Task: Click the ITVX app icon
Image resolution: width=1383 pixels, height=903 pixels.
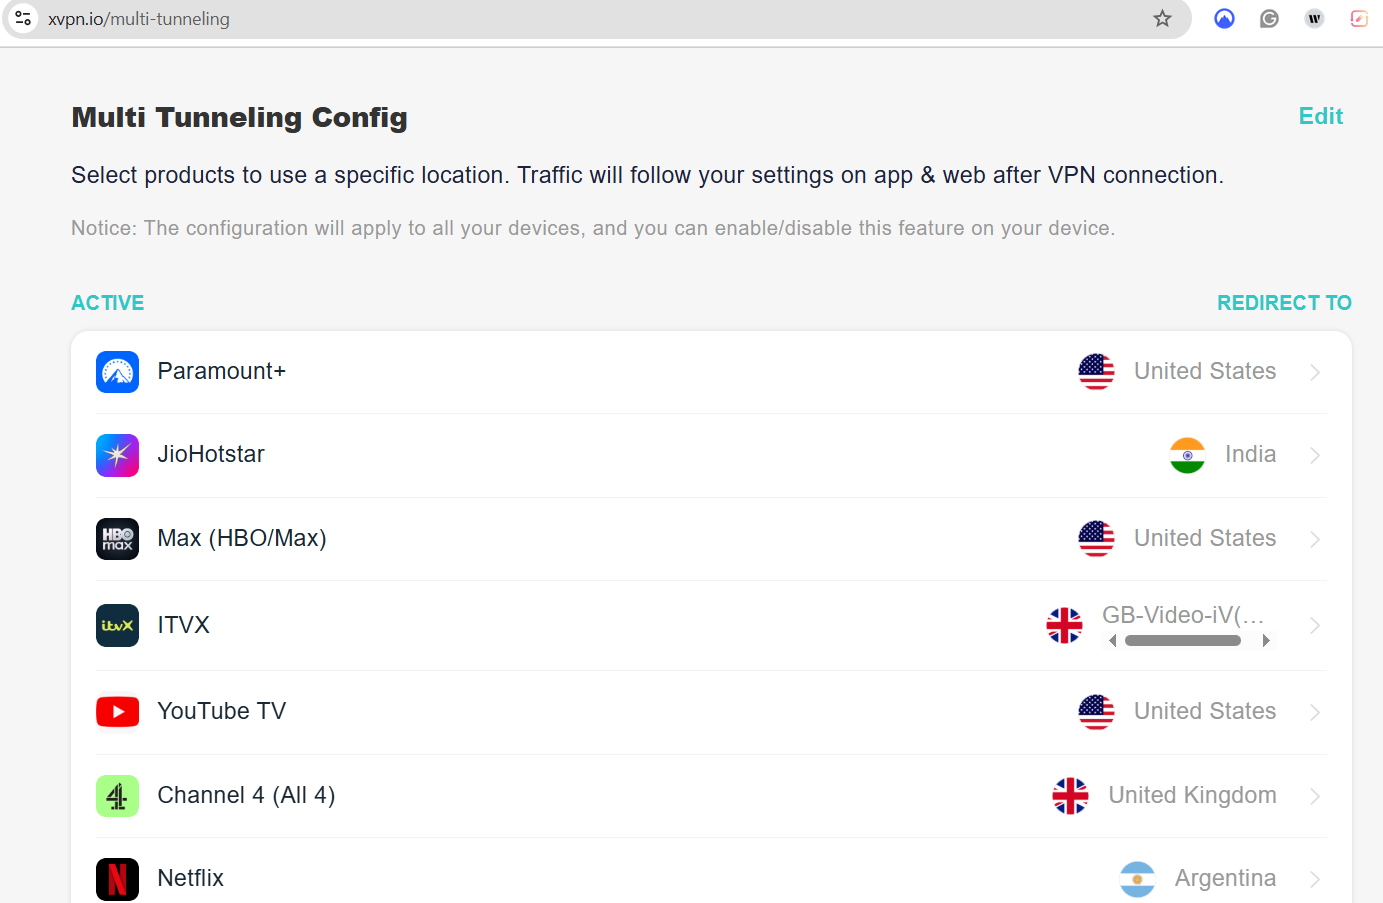Action: (x=117, y=625)
